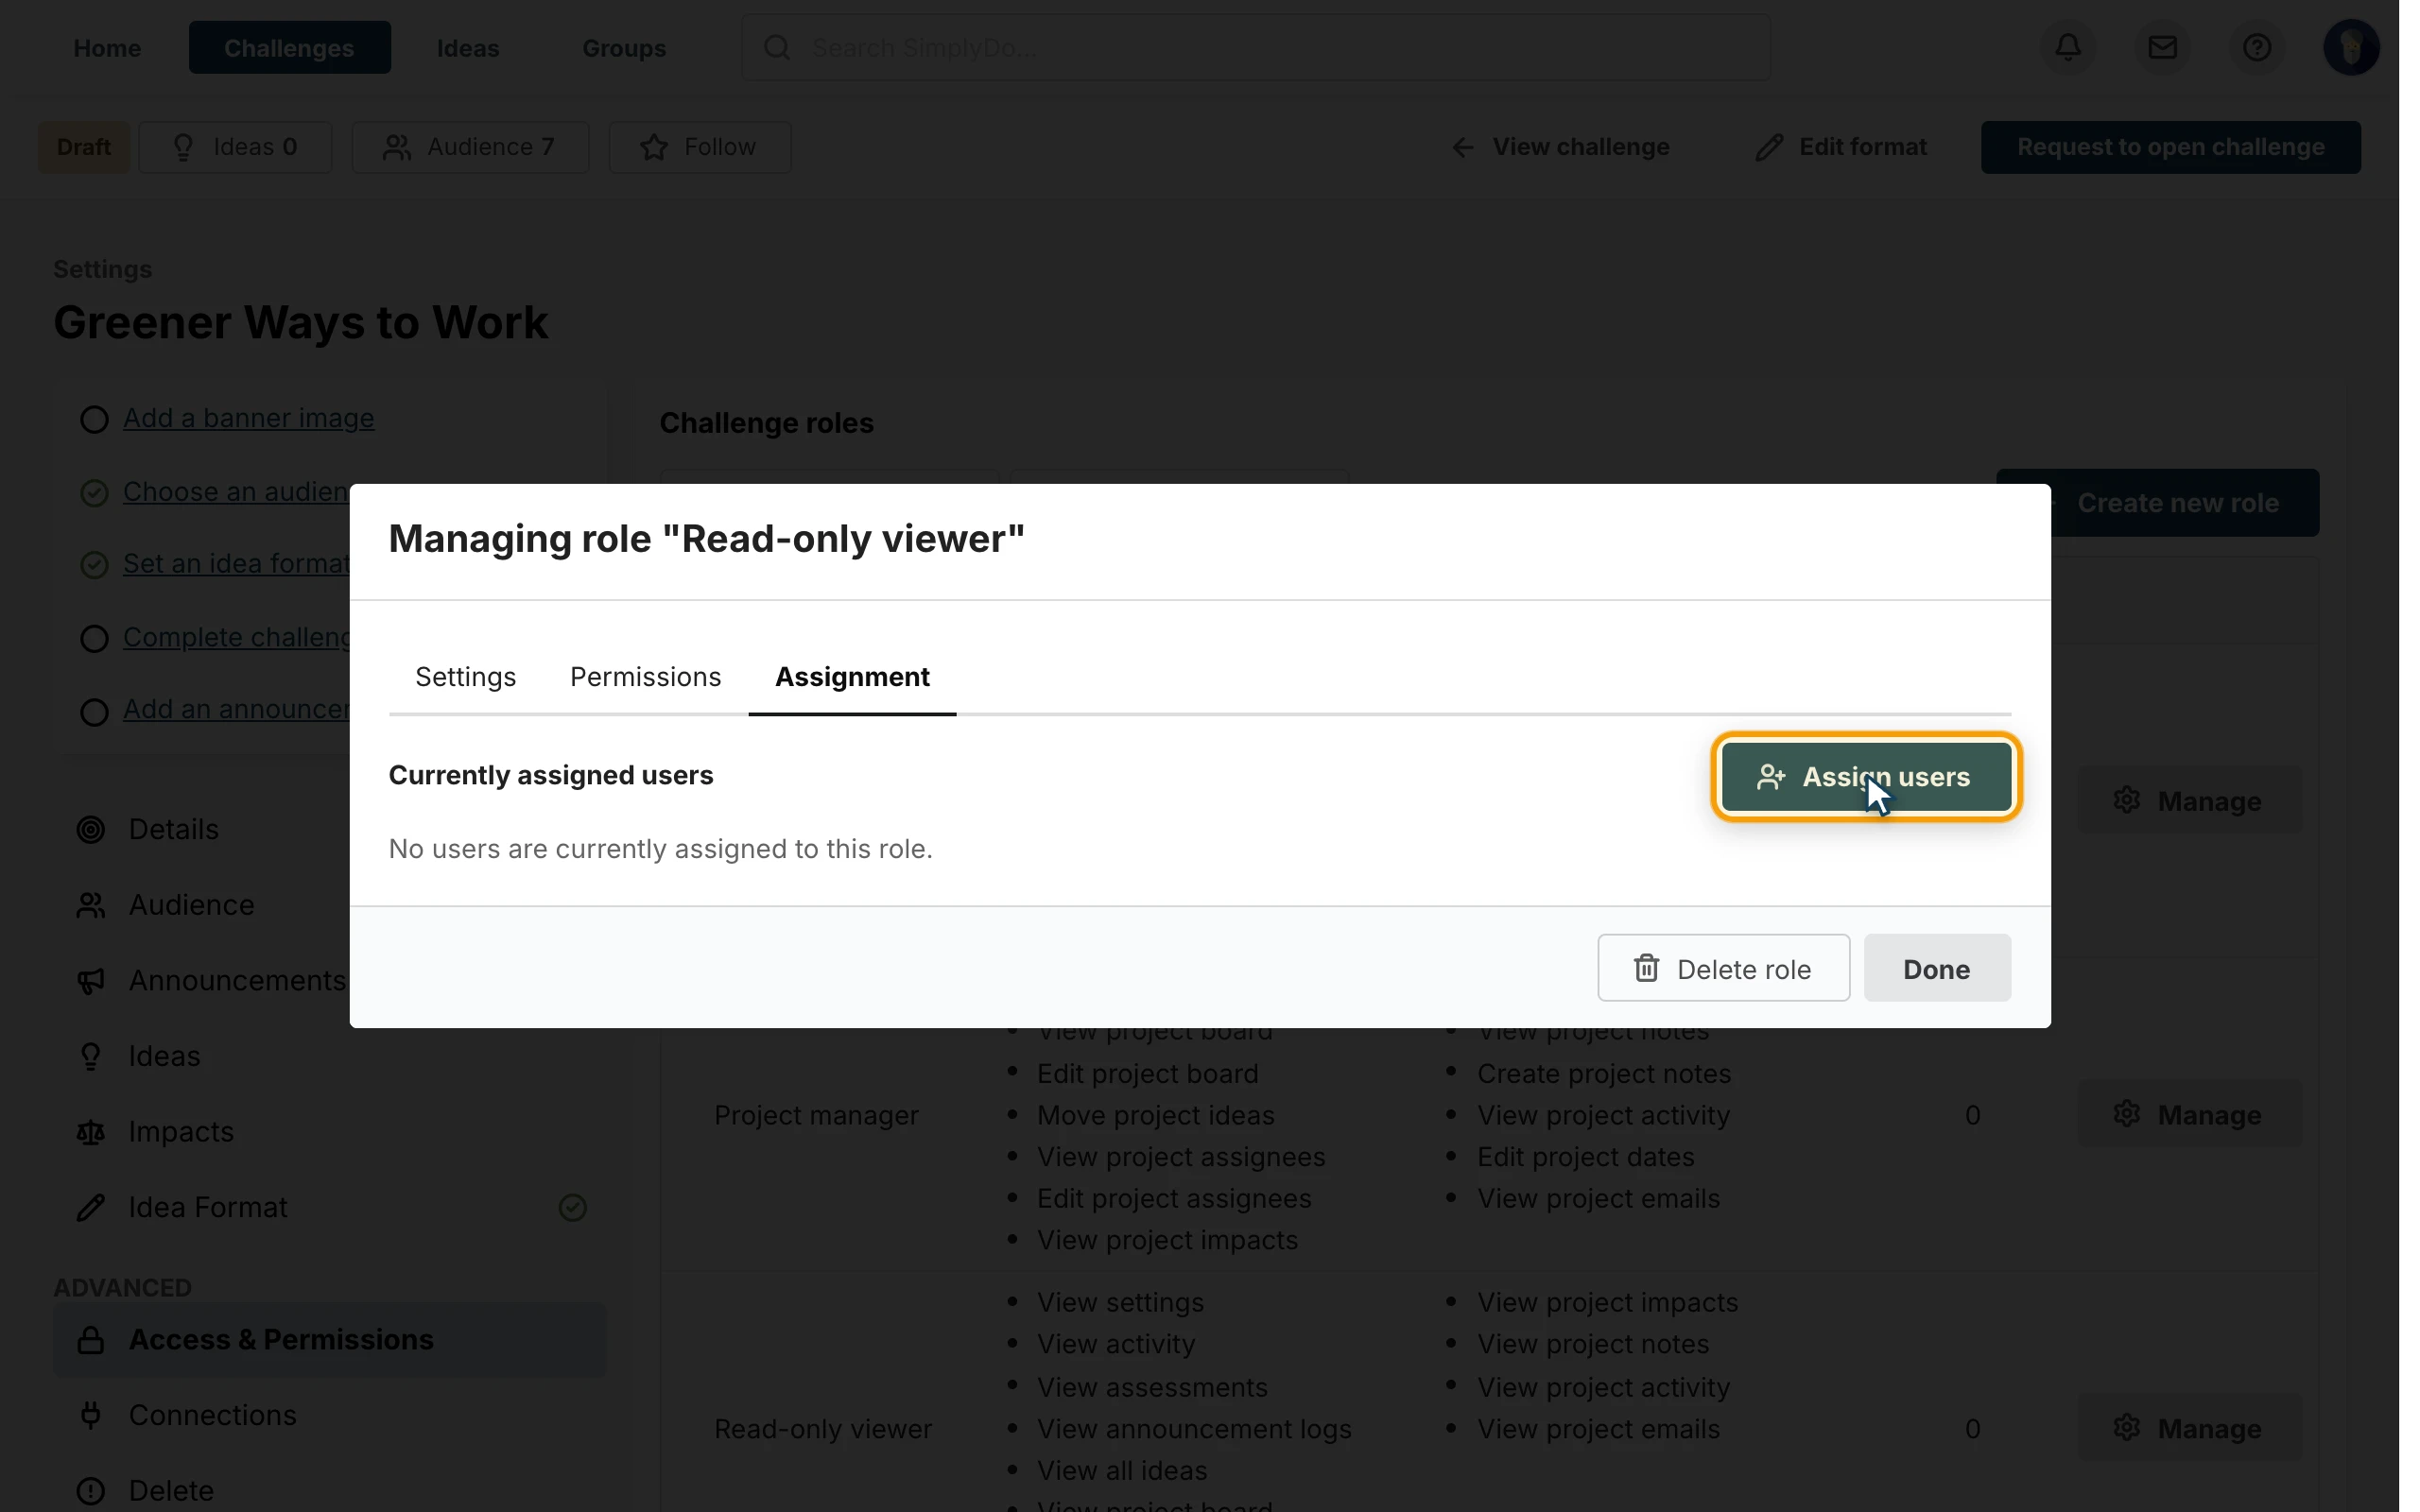The width and height of the screenshot is (2420, 1512).
Task: Click the add-user icon on Assign users
Action: tap(1771, 777)
